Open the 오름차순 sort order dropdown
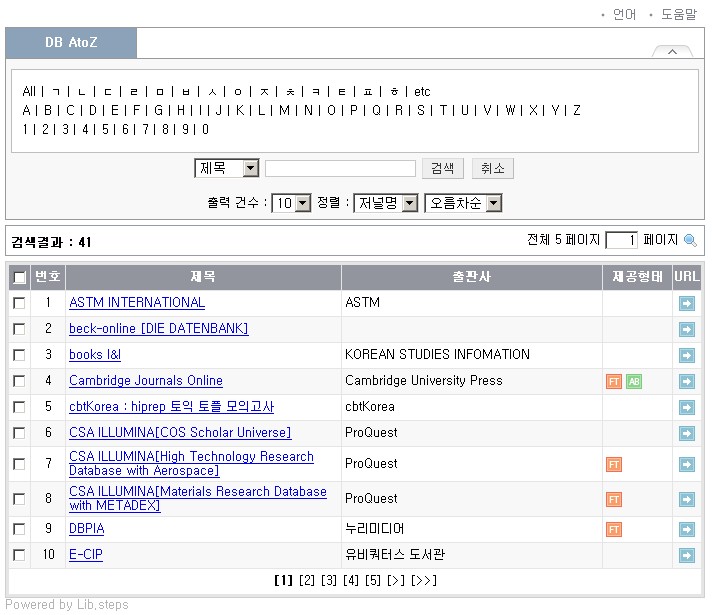 coord(492,203)
